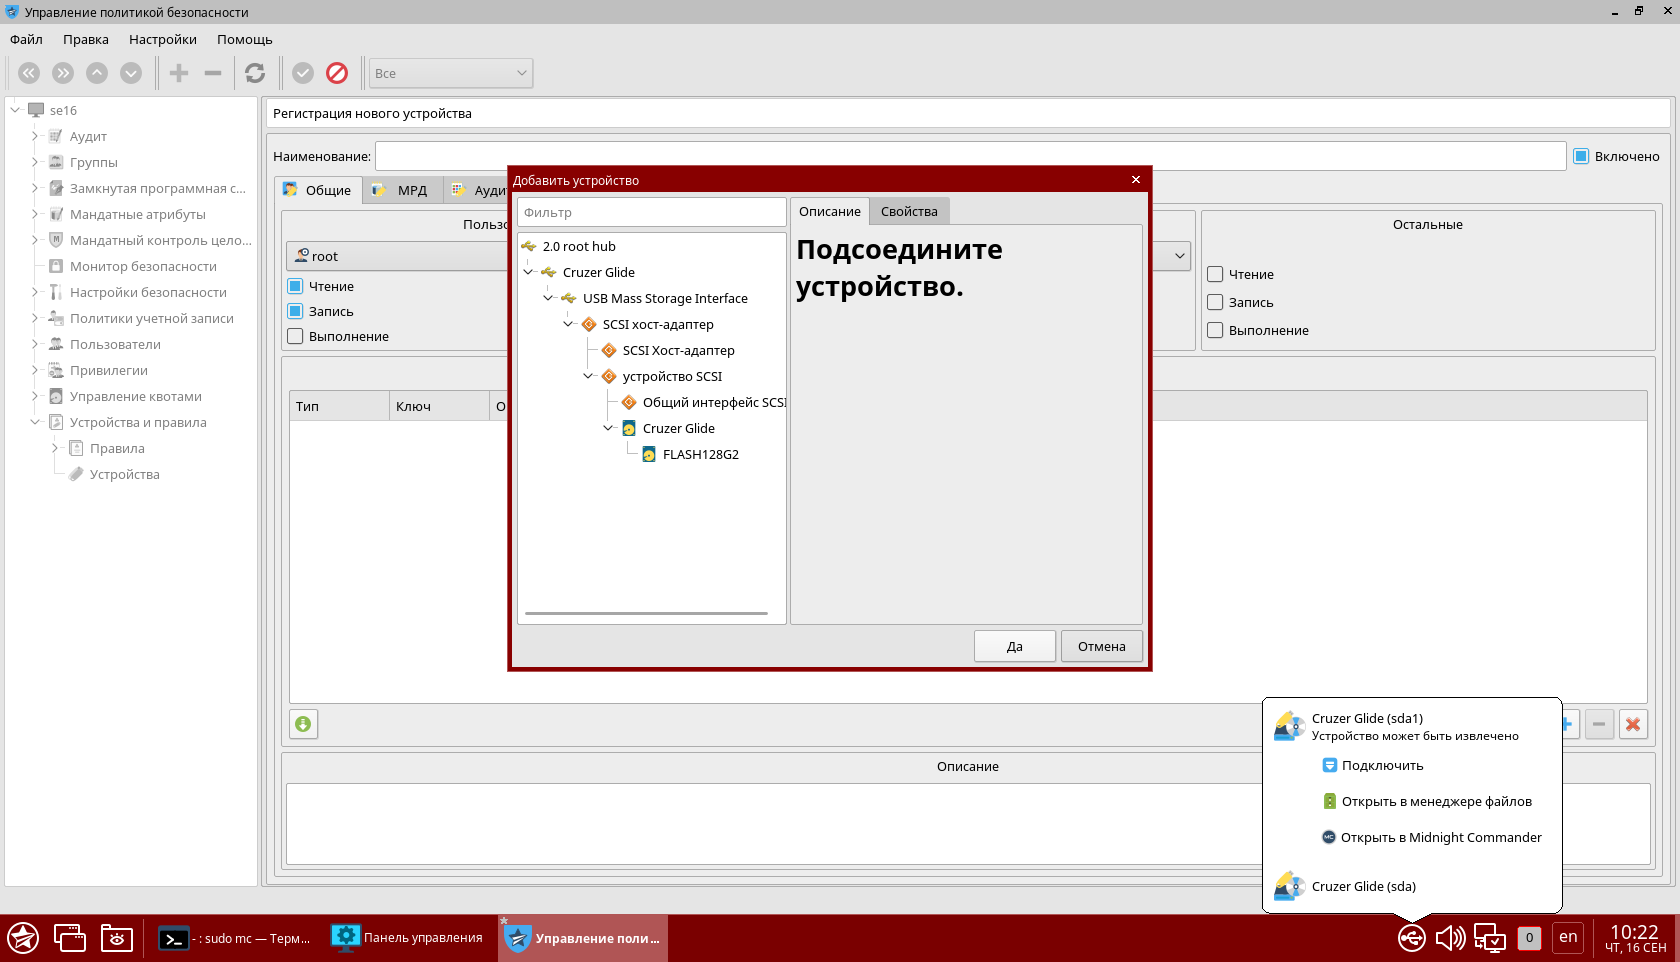Open the terminal launcher icon in taskbar
The image size is (1680, 962).
tap(174, 938)
